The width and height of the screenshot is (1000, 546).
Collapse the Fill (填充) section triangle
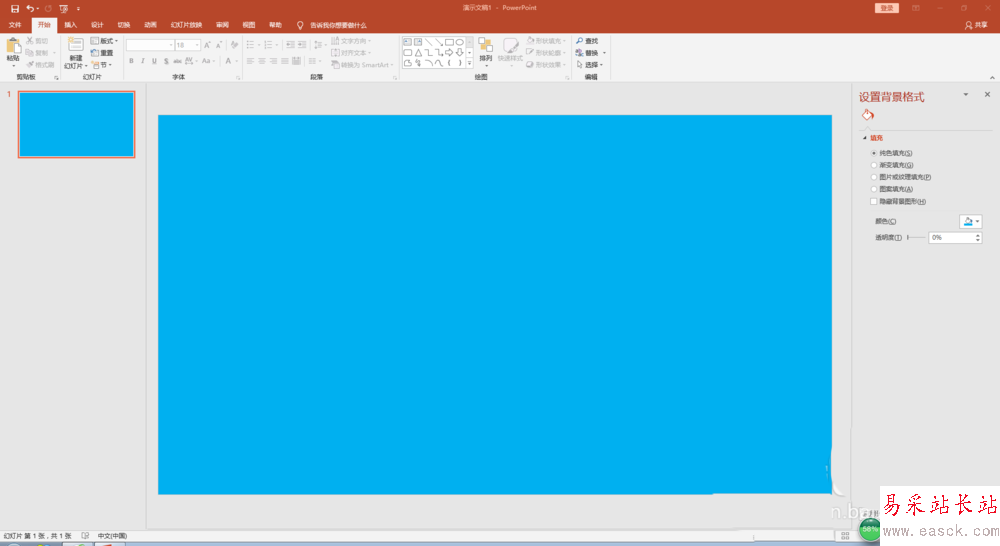pos(865,138)
